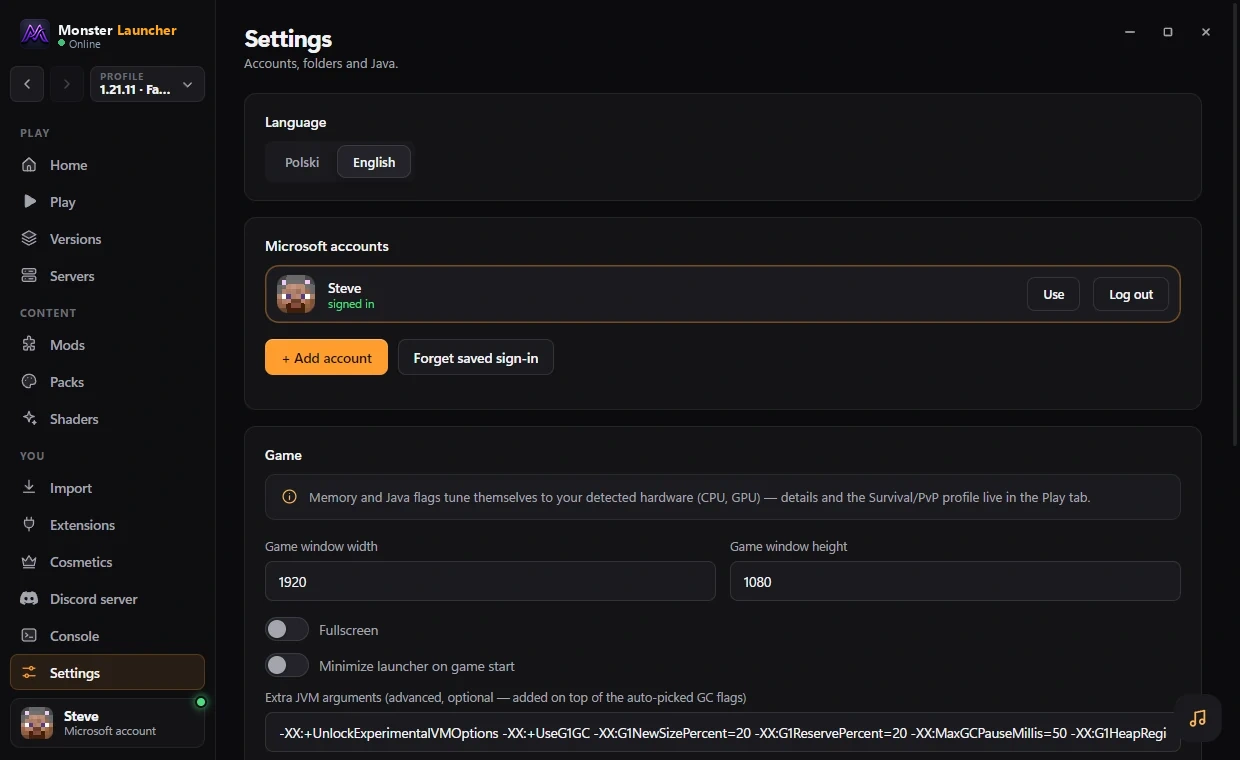
Task: Click the Use button for Steve
Action: (x=1054, y=294)
